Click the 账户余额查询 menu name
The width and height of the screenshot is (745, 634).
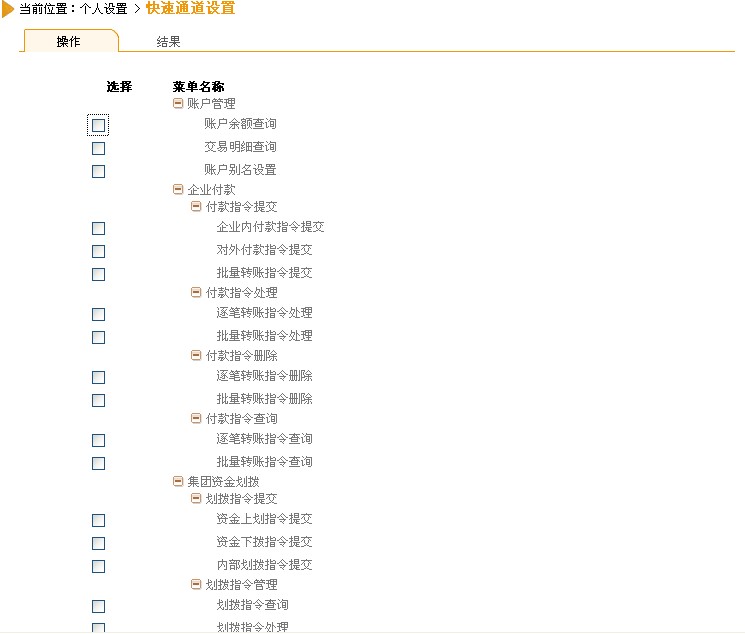coord(240,124)
